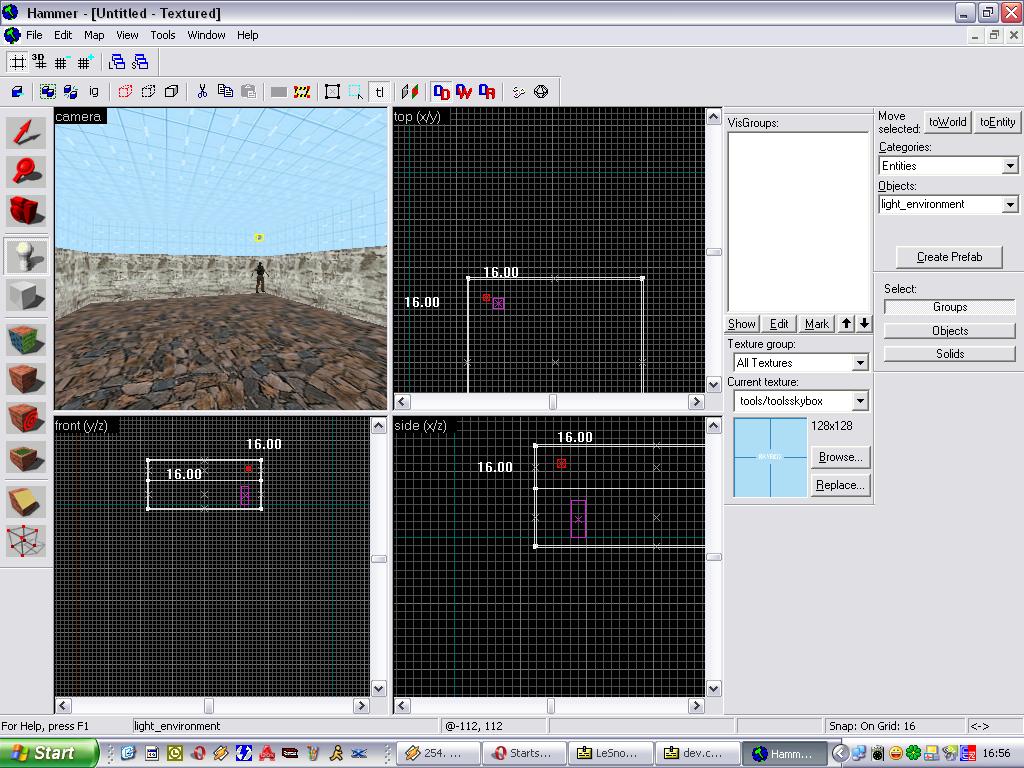1024x768 pixels.
Task: Click the Browse... texture button
Action: pos(840,457)
